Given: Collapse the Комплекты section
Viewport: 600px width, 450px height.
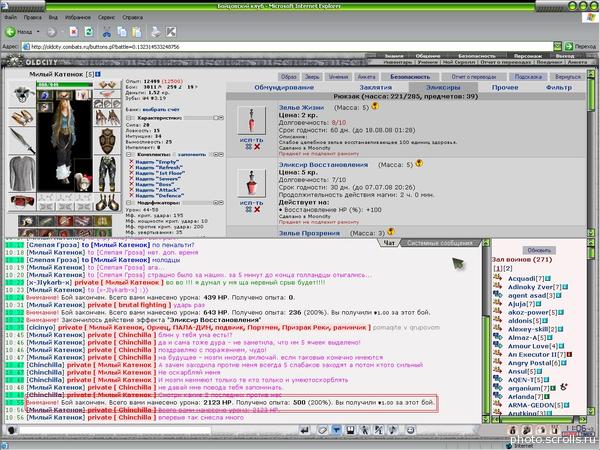Looking at the screenshot, I should pos(129,155).
